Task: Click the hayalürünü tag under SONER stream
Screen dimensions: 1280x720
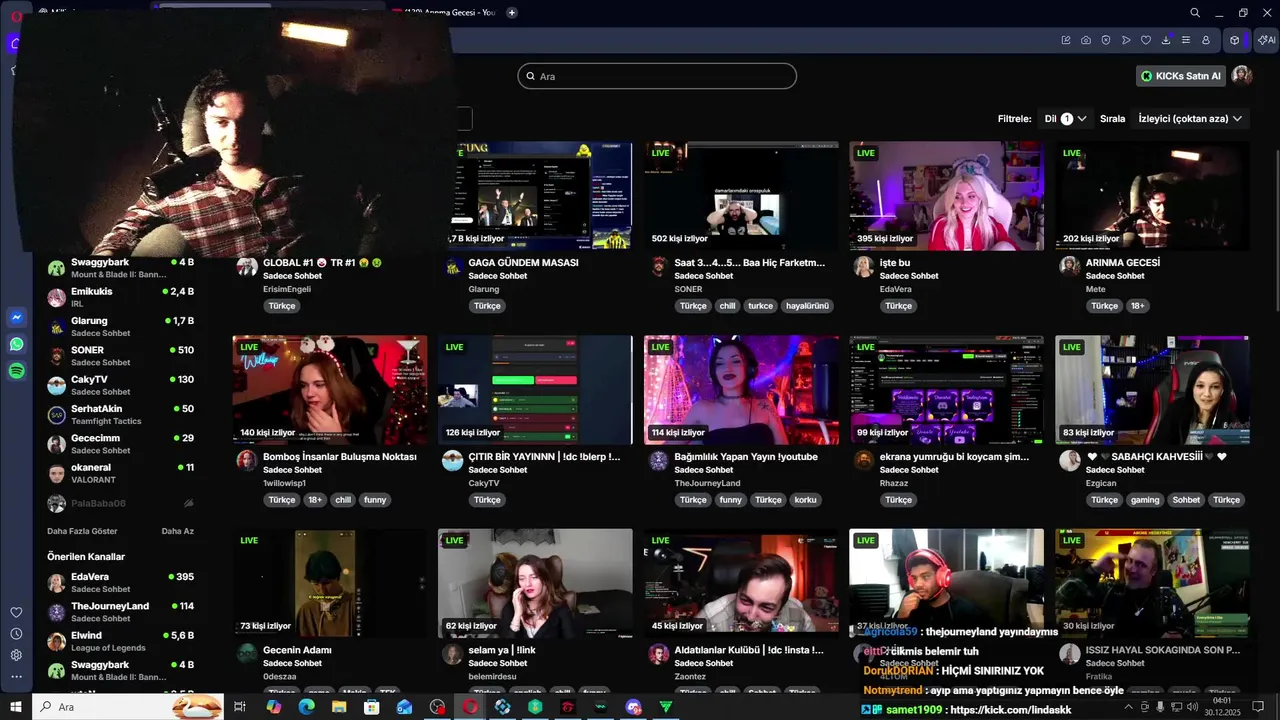Action: click(x=808, y=306)
